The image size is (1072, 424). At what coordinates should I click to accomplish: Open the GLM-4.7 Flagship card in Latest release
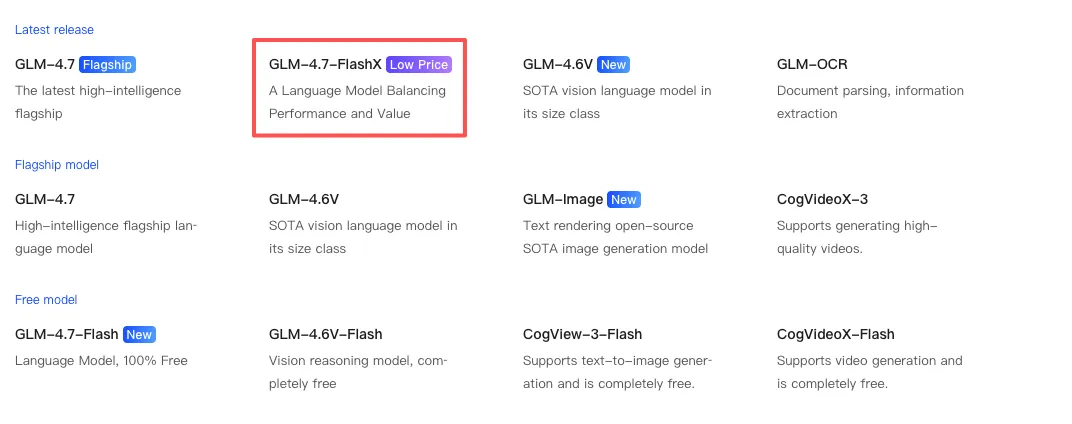pos(45,65)
